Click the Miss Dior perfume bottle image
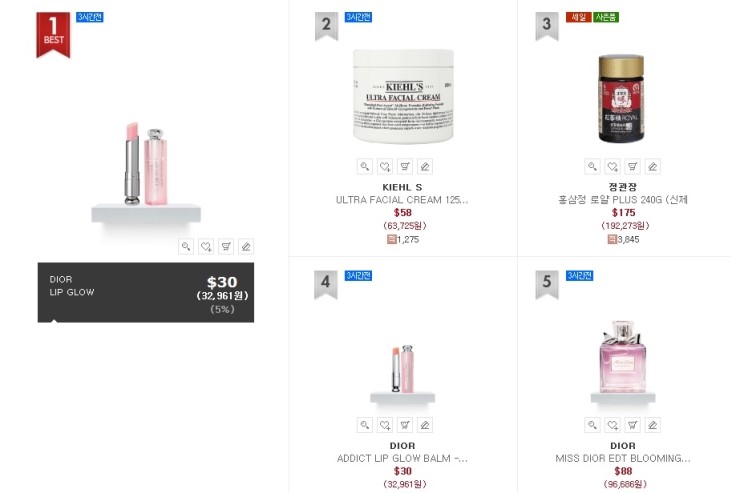The height and width of the screenshot is (493, 740). pyautogui.click(x=622, y=357)
